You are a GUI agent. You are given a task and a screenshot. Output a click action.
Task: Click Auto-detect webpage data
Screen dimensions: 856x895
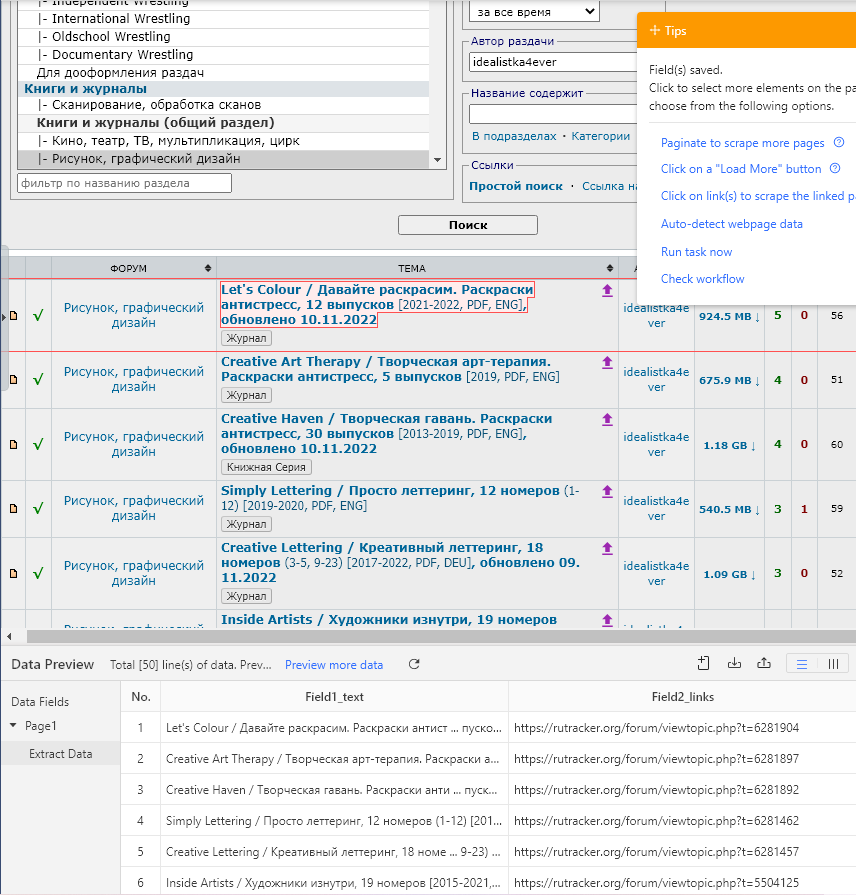click(x=732, y=224)
